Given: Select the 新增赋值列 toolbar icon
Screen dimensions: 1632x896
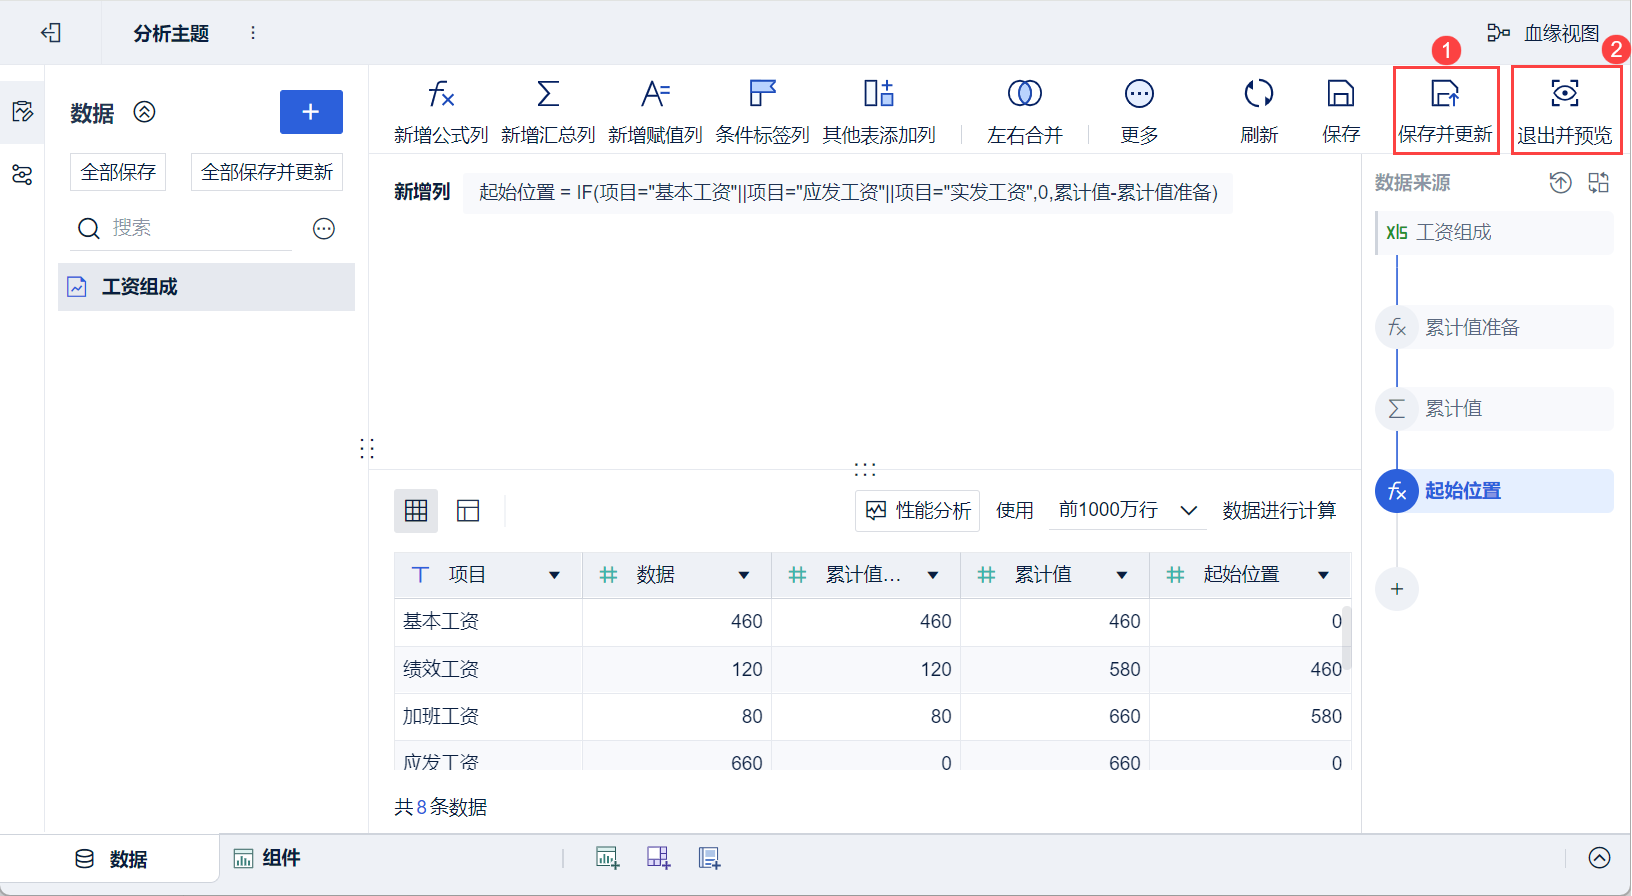Looking at the screenshot, I should click(x=655, y=95).
